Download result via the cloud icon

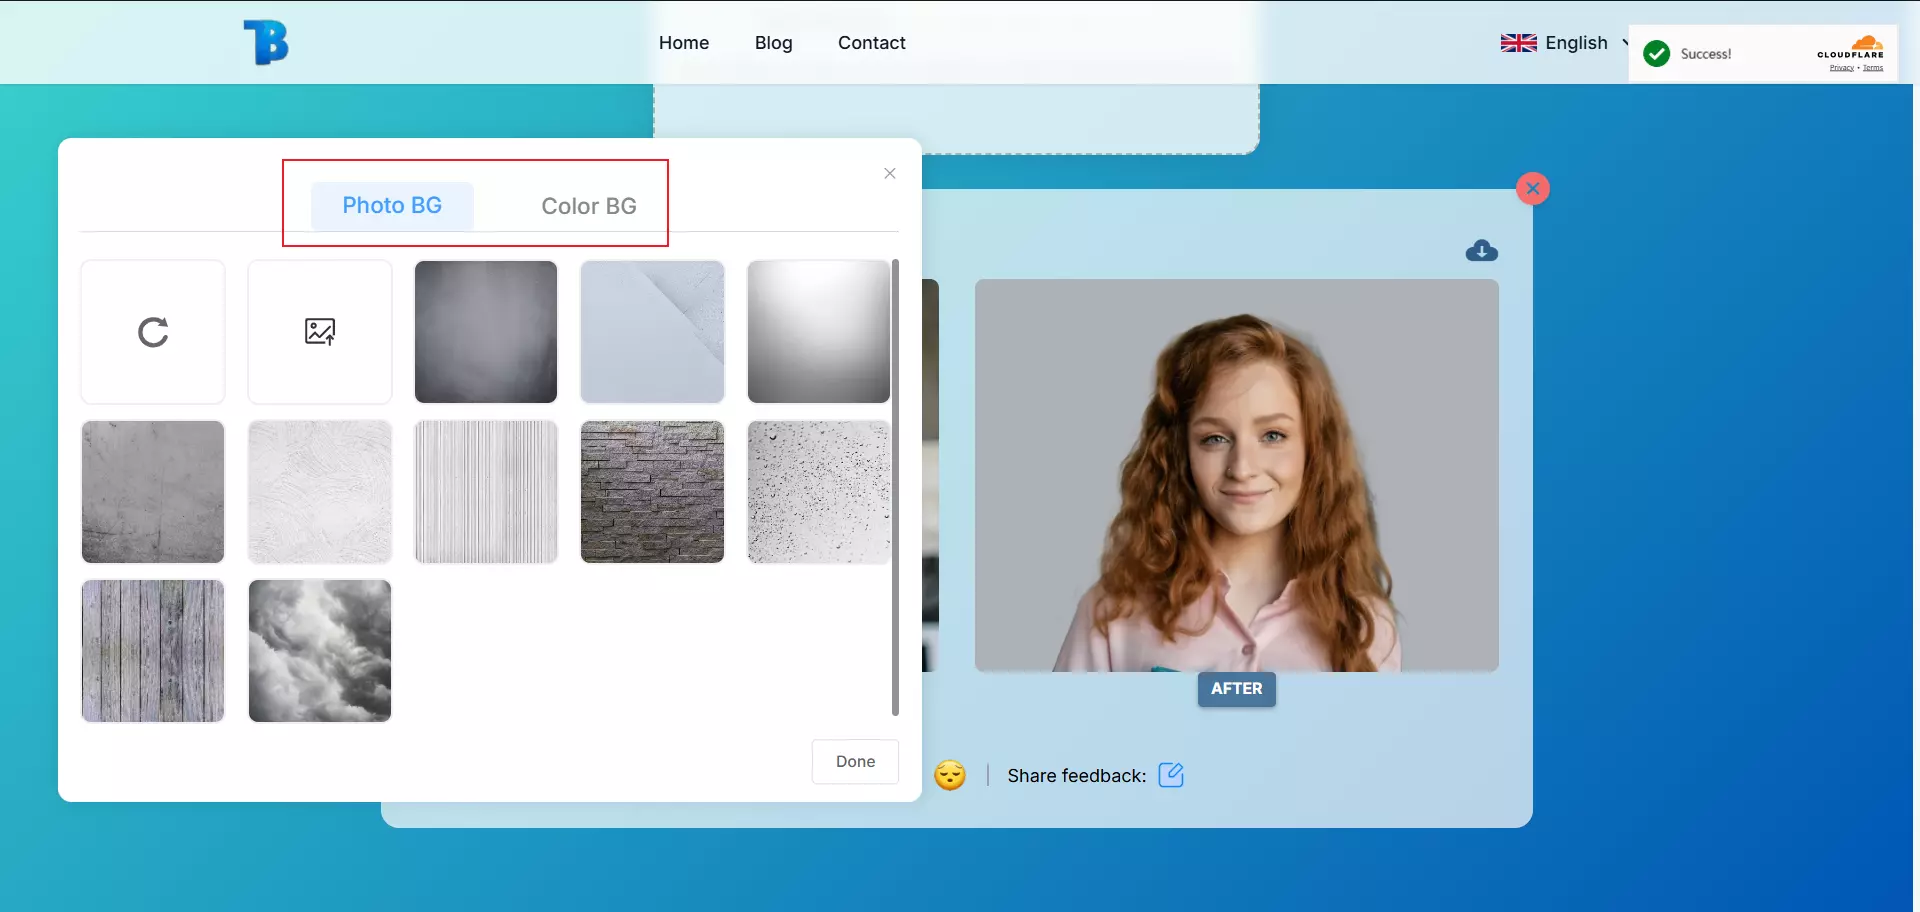[x=1482, y=250]
